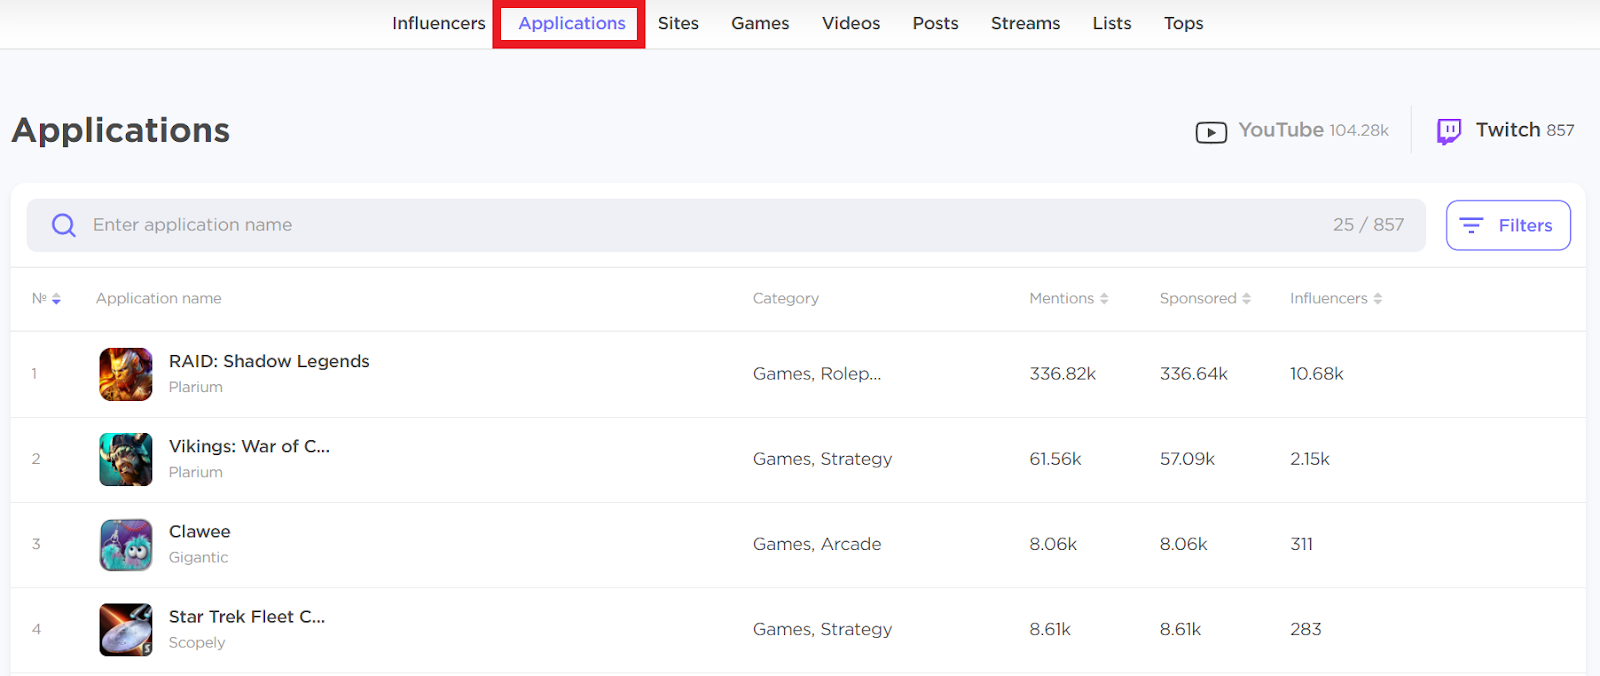Go to the Sites tab

(x=678, y=23)
